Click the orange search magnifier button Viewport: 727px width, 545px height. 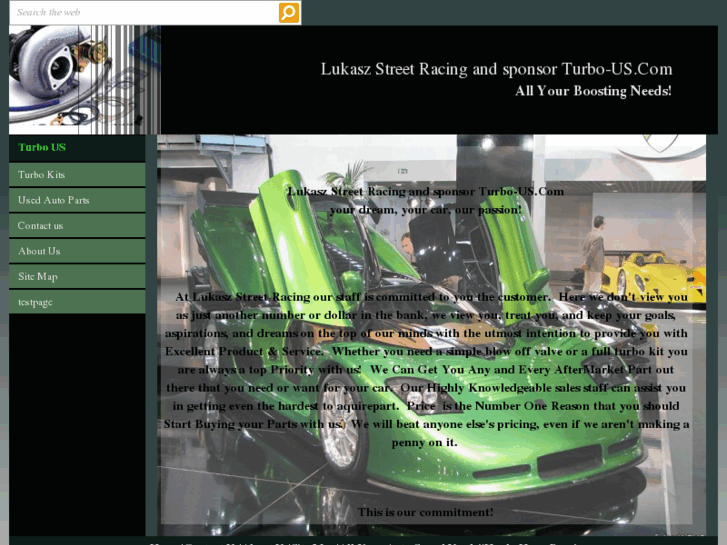point(288,13)
